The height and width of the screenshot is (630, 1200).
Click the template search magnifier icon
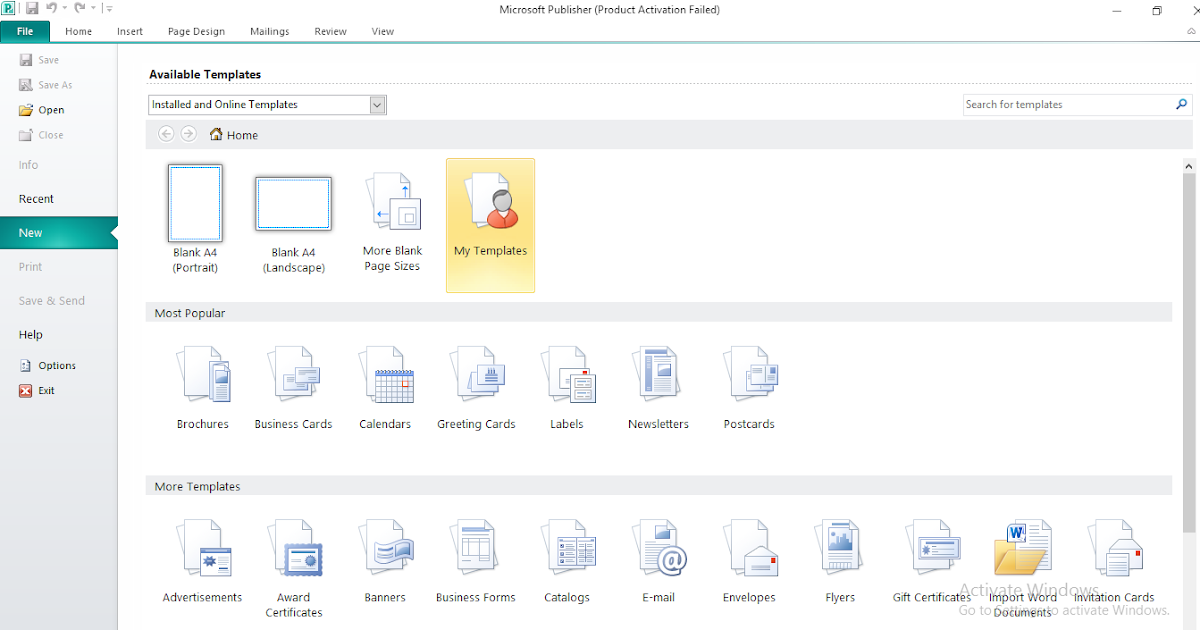pyautogui.click(x=1182, y=104)
